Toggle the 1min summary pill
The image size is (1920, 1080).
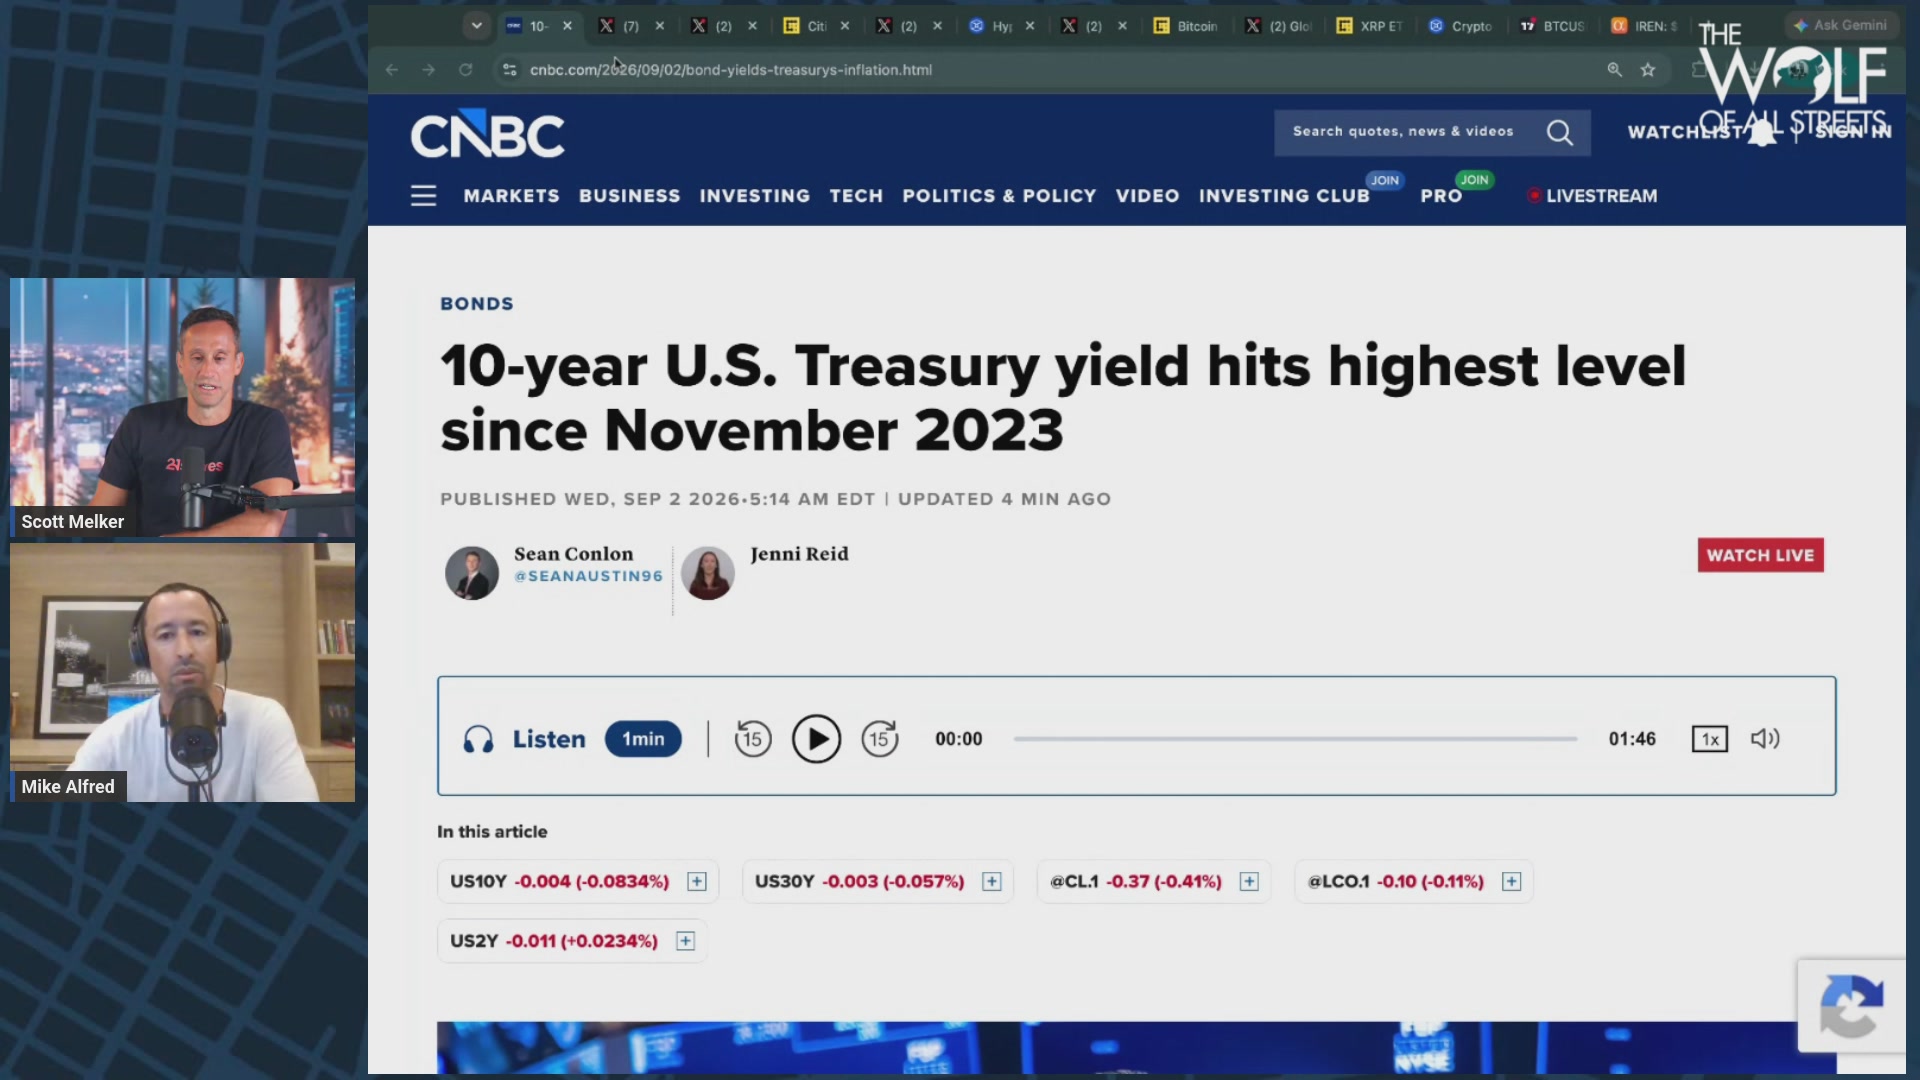click(x=643, y=739)
